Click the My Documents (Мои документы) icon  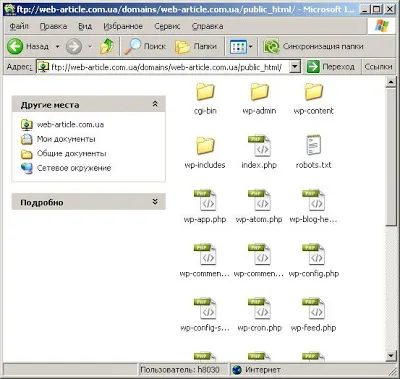pos(27,139)
